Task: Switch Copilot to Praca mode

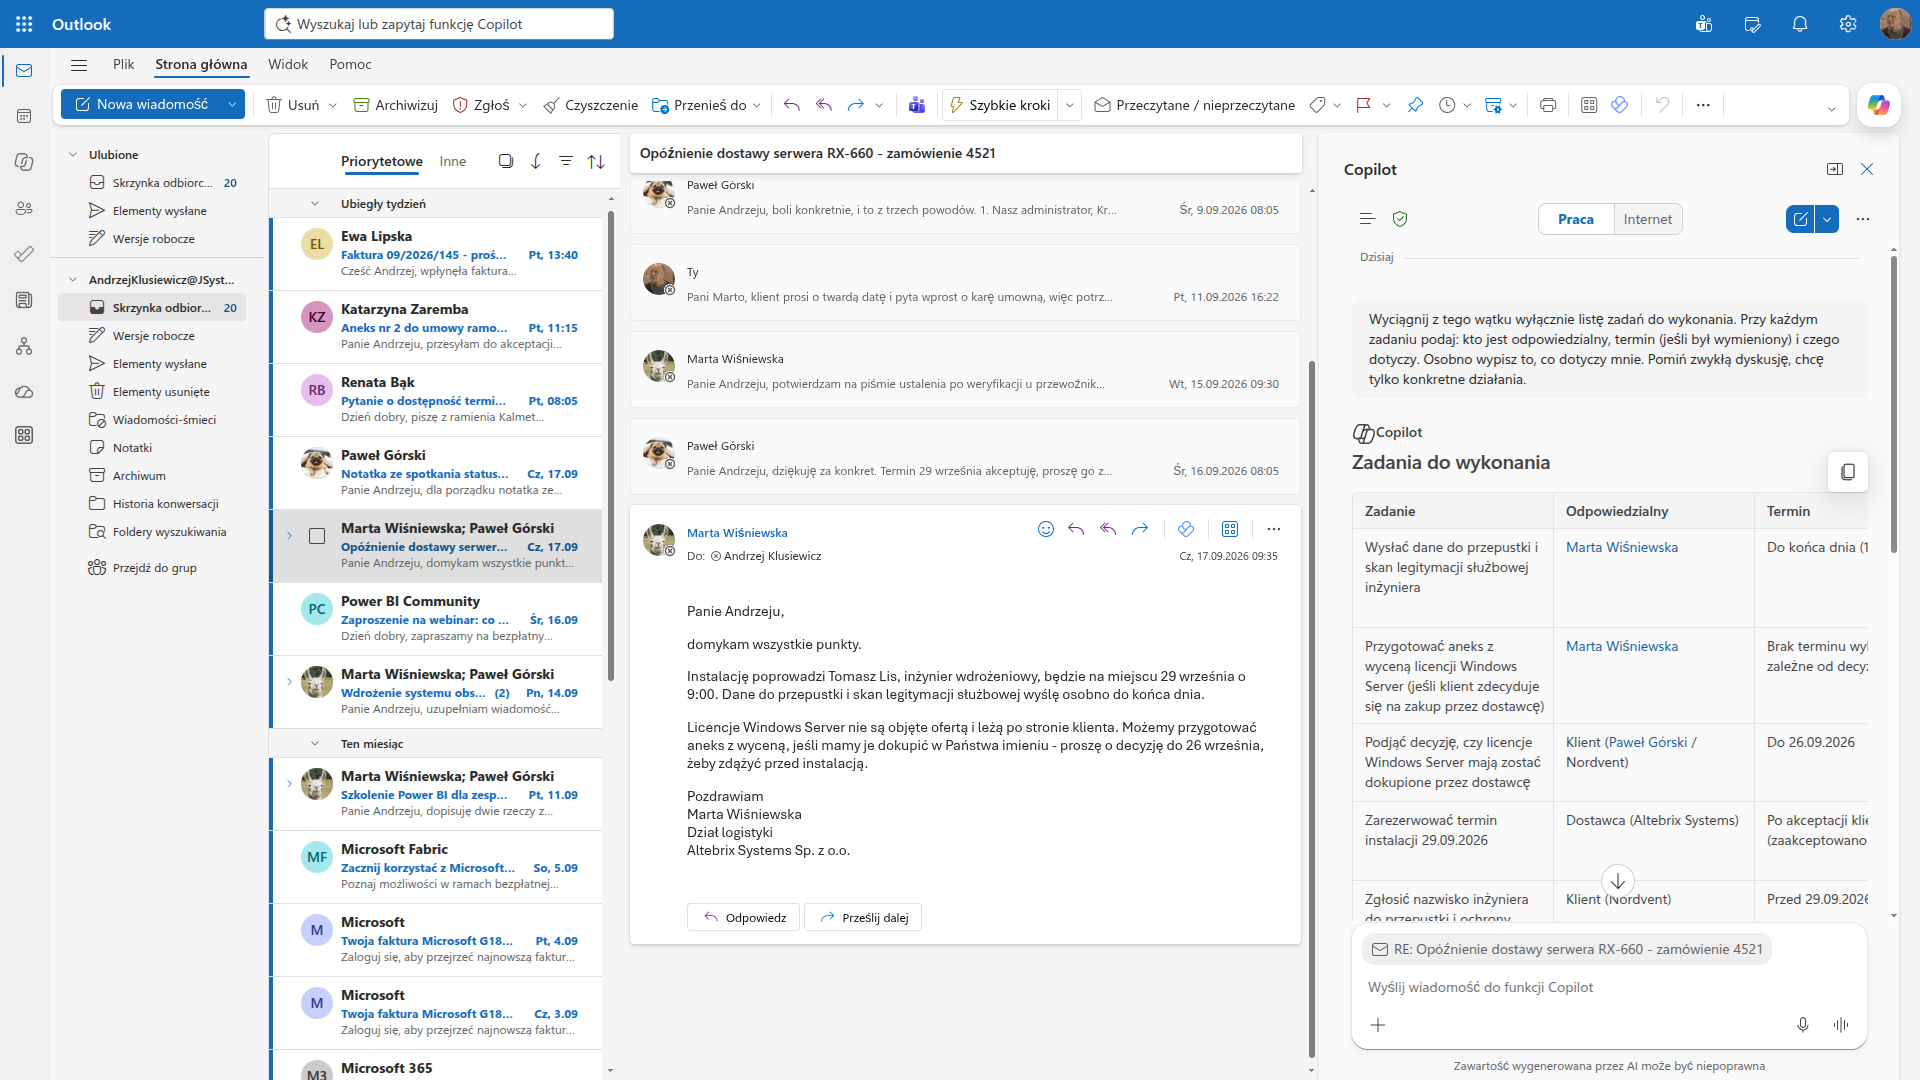Action: [x=1576, y=219]
